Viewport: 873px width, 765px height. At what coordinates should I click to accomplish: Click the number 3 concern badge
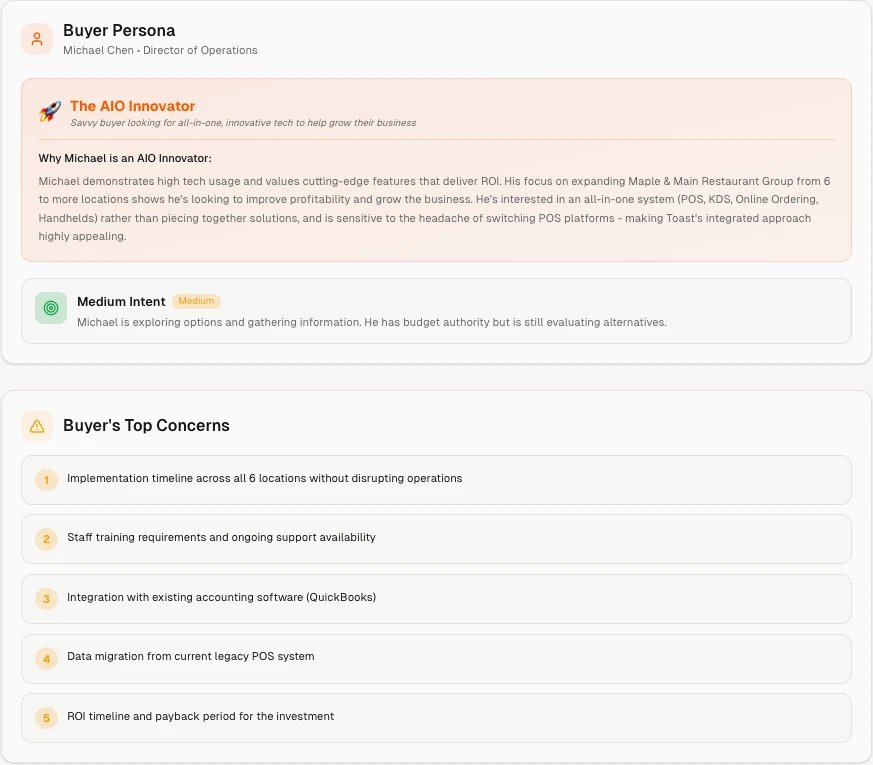click(x=46, y=599)
